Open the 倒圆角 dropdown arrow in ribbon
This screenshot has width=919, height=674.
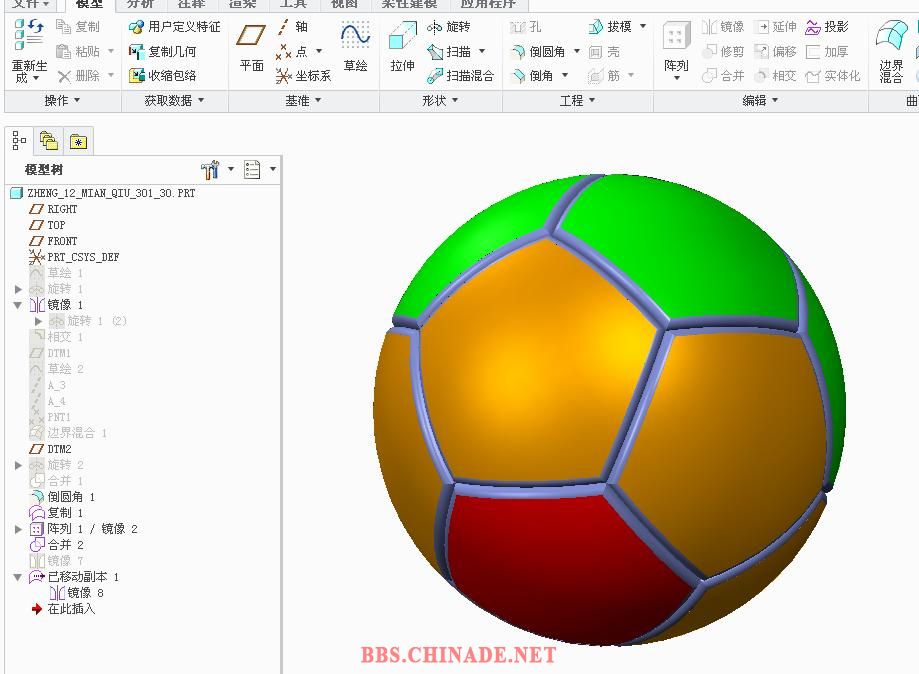click(577, 52)
